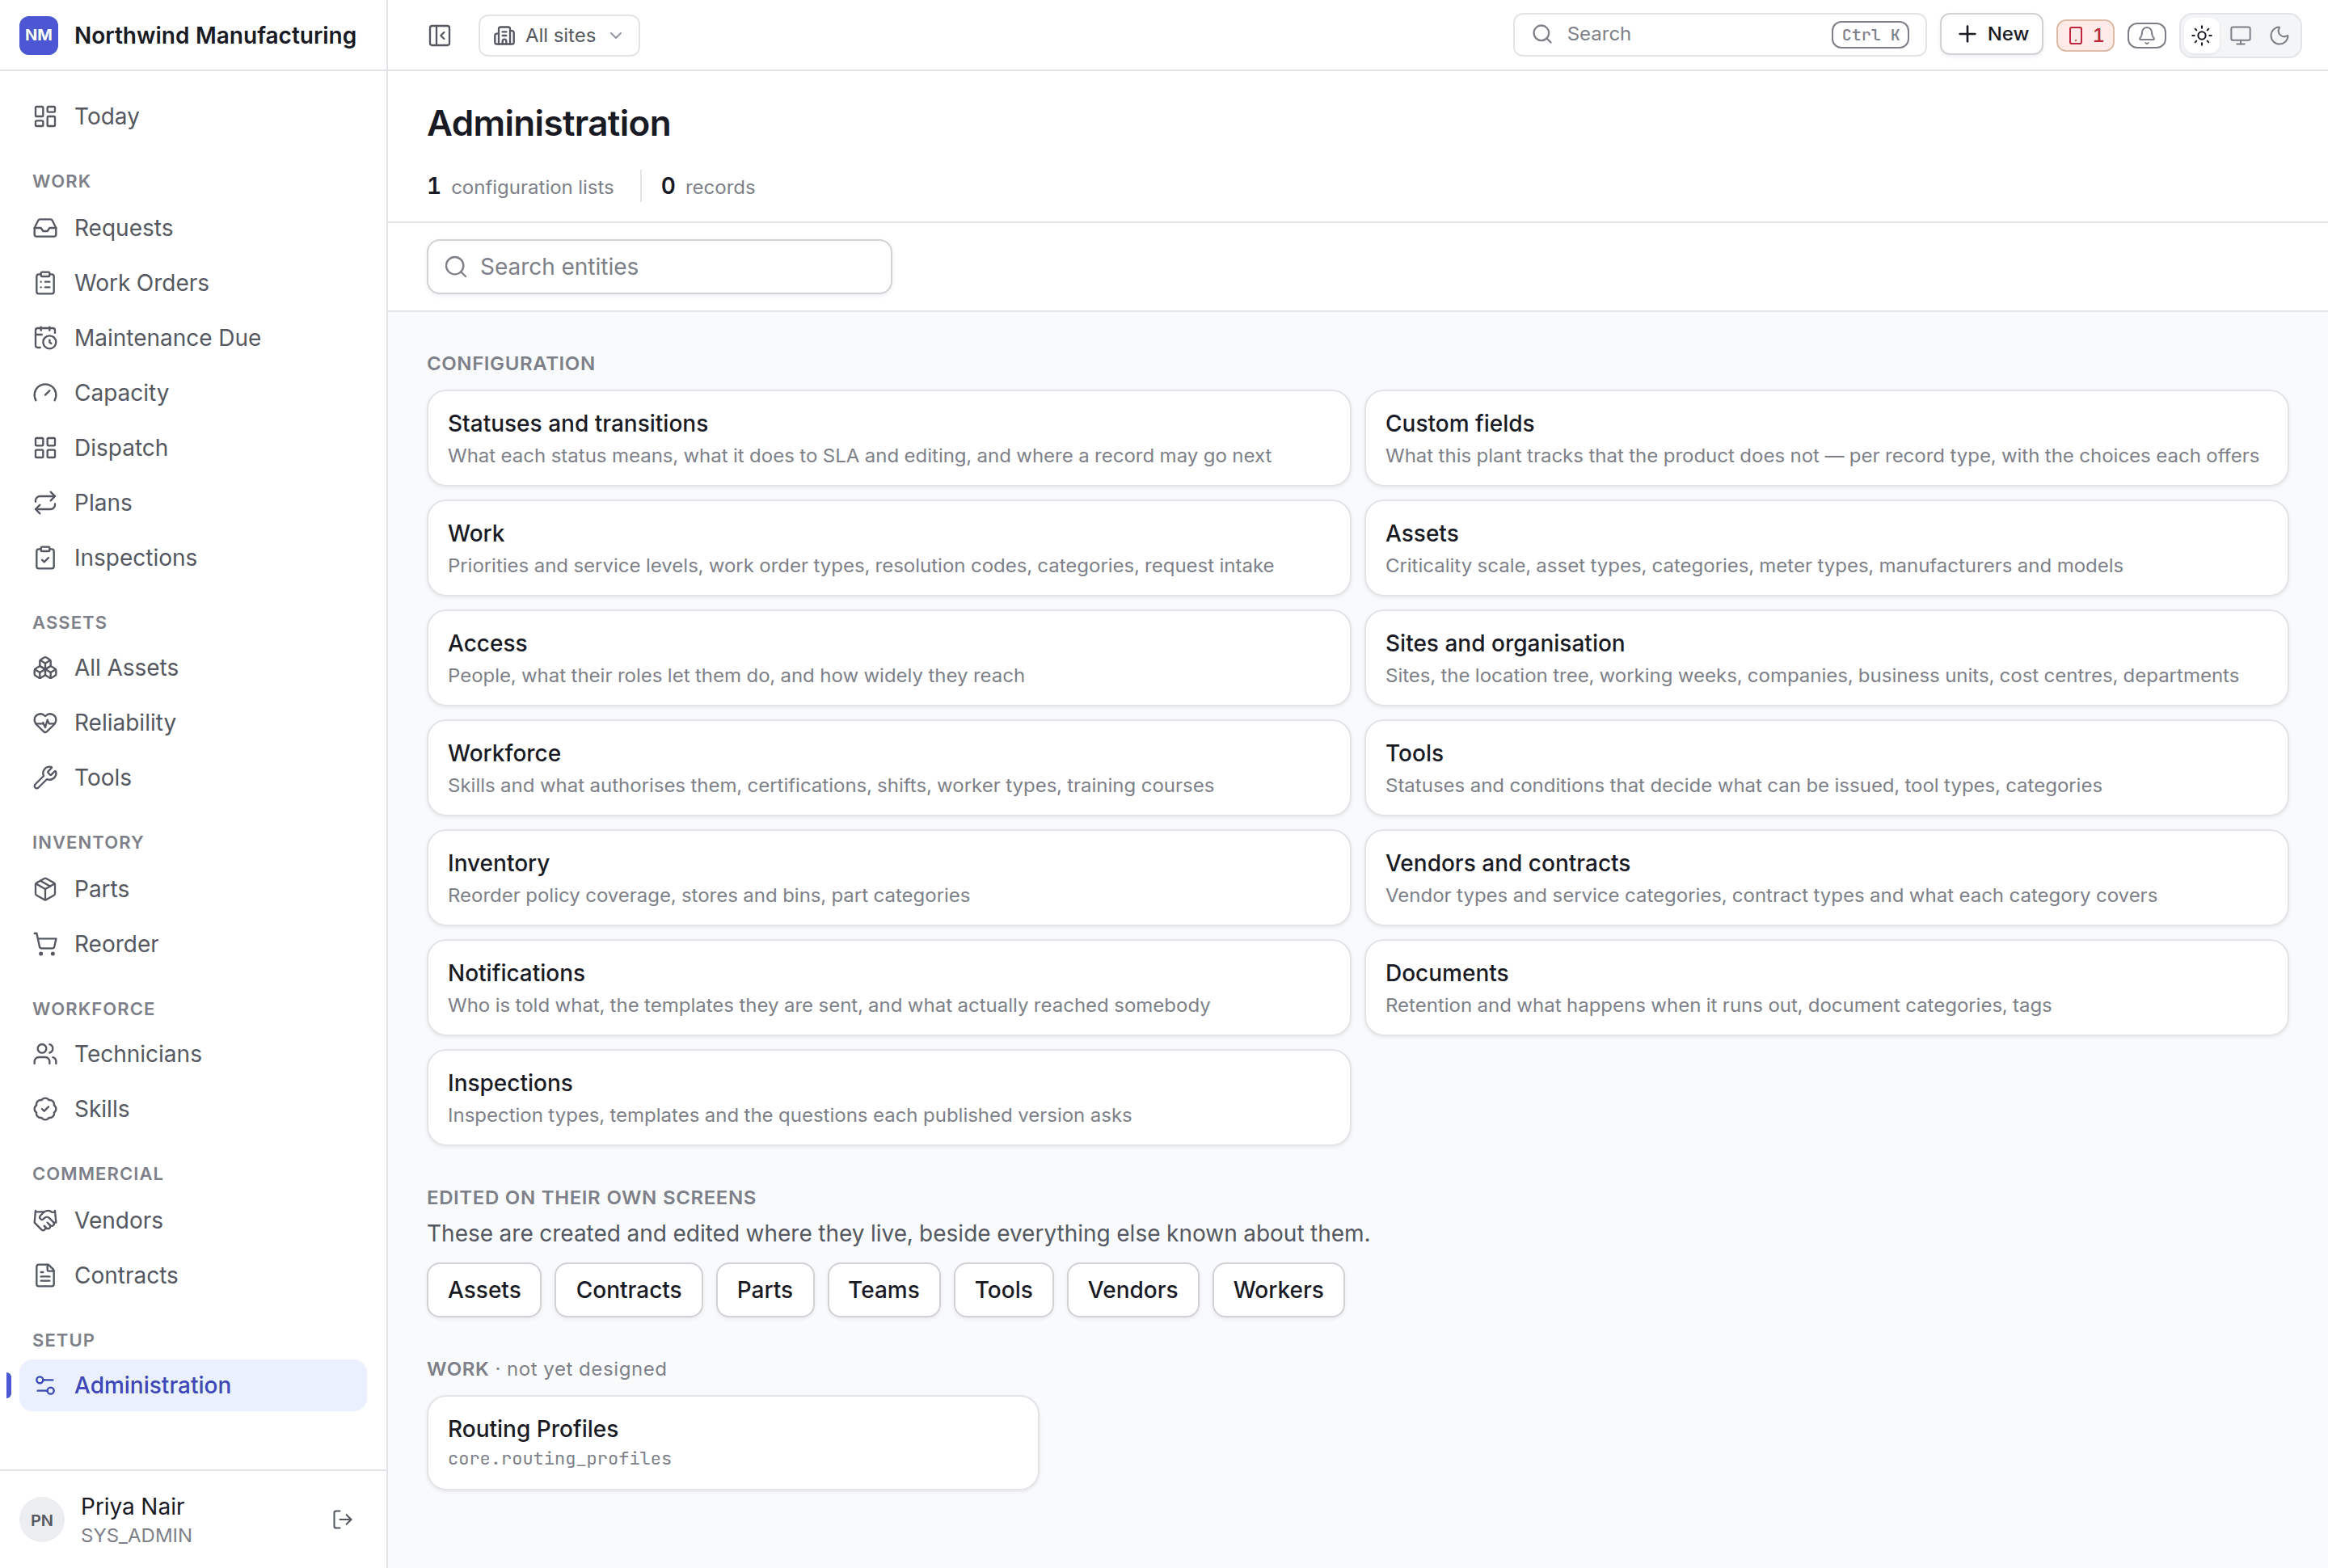The image size is (2328, 1568).
Task: Click the Technicians people icon
Action: pyautogui.click(x=45, y=1054)
